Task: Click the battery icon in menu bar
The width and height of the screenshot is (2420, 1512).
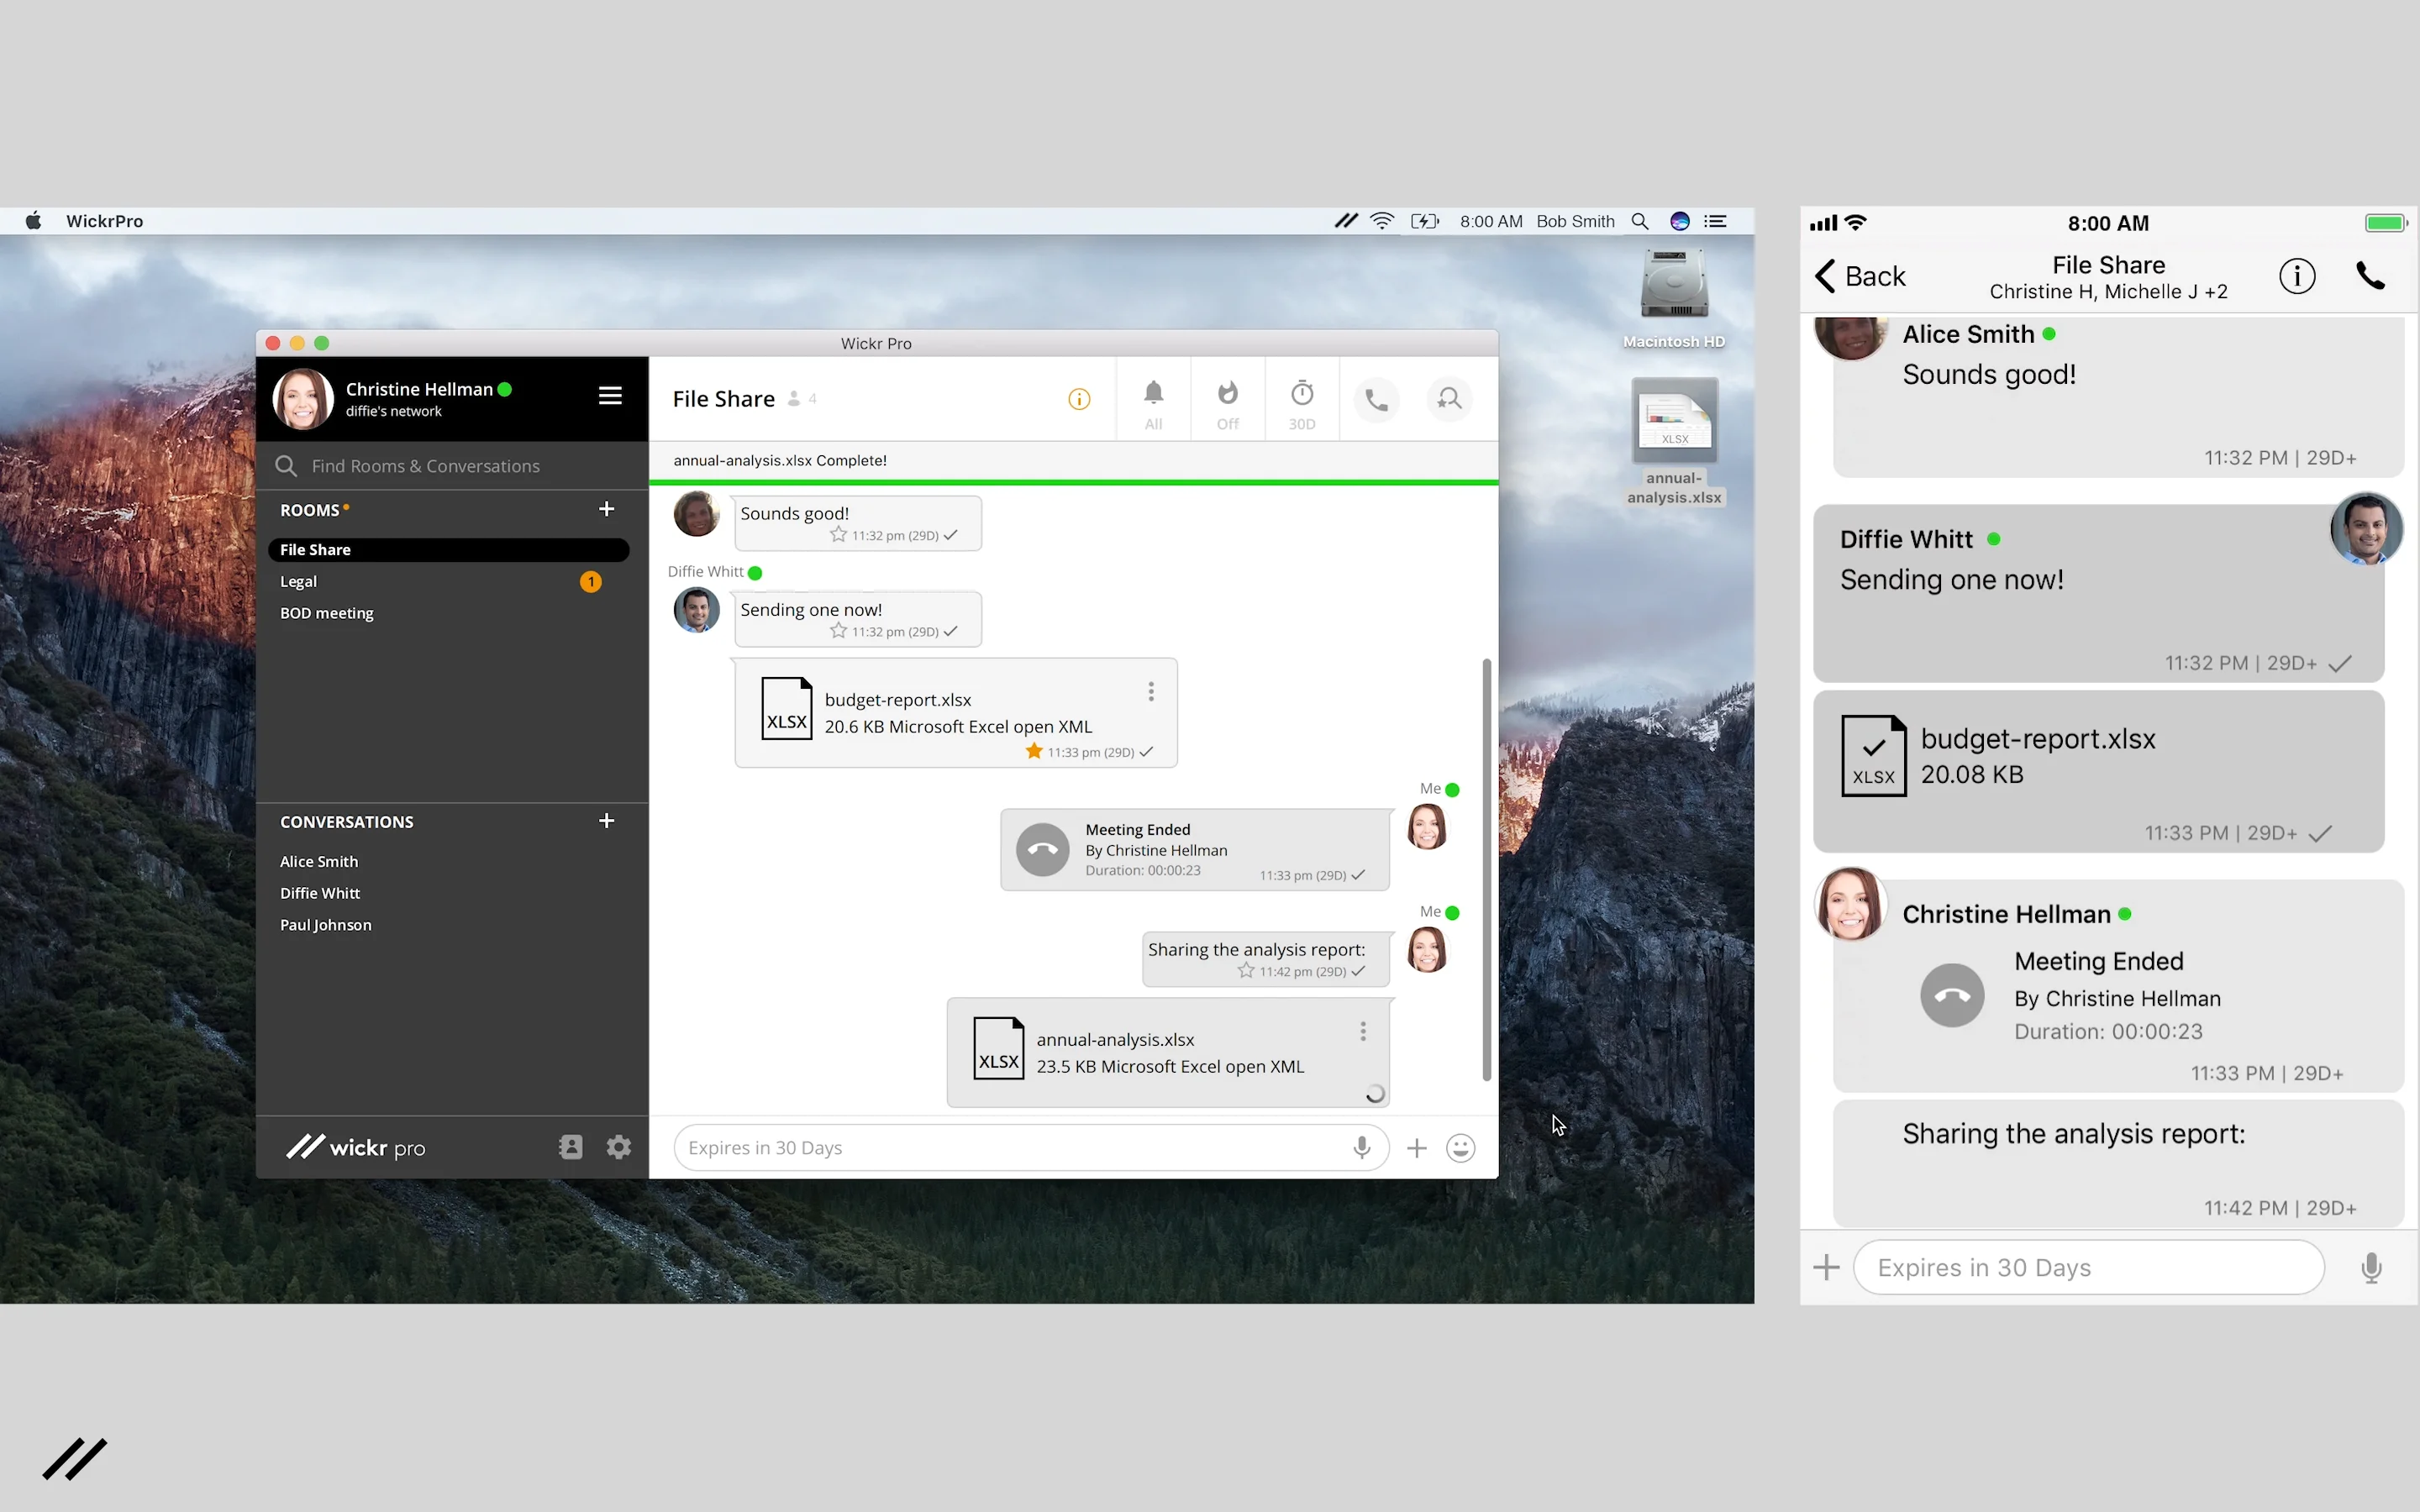Action: tap(1424, 221)
